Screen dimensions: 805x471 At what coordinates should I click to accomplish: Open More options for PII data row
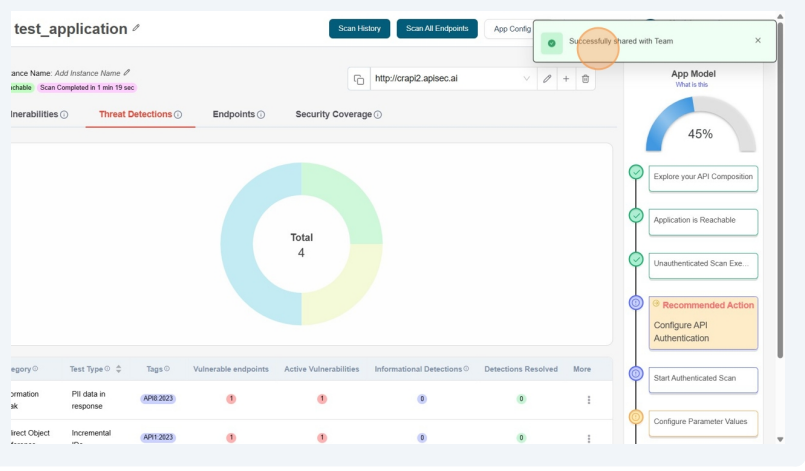point(588,400)
